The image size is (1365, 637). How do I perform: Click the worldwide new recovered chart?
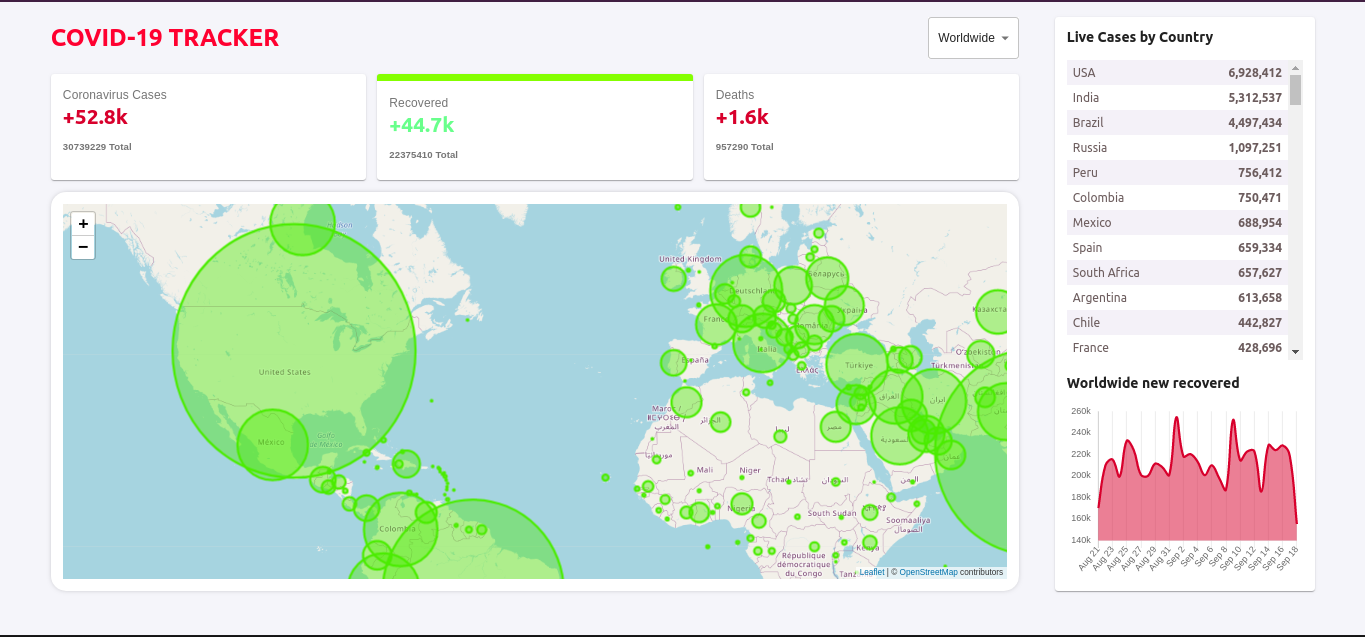click(1197, 480)
